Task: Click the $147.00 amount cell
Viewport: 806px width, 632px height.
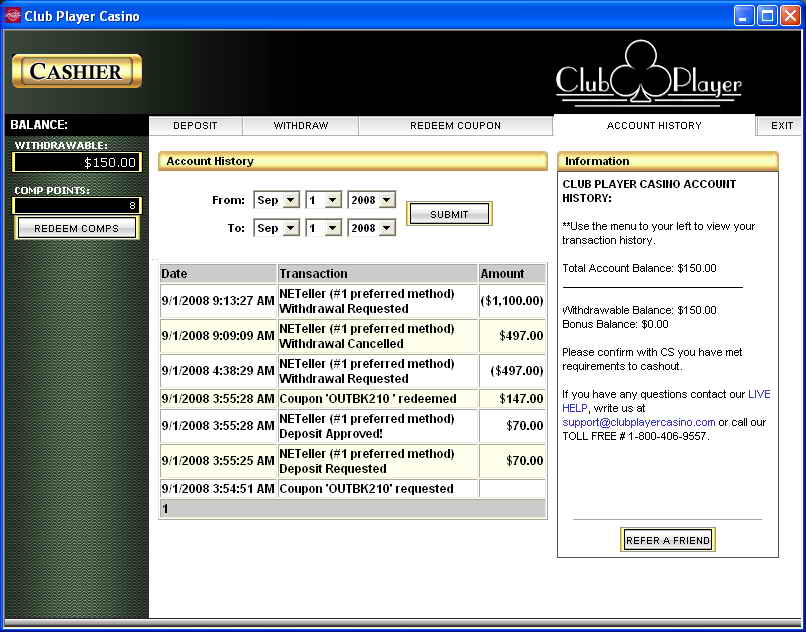Action: click(x=512, y=399)
